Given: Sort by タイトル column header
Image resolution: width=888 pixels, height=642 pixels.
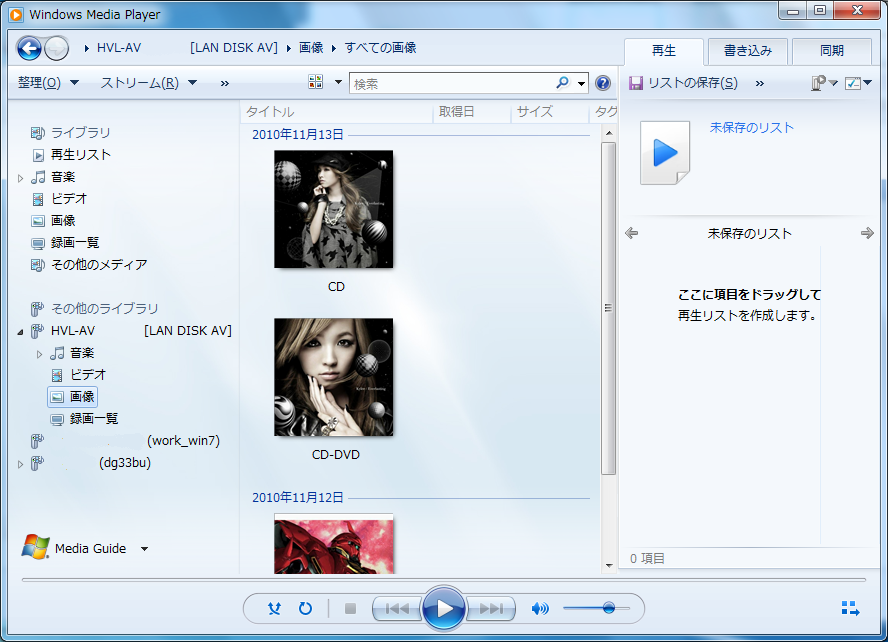Looking at the screenshot, I should (x=337, y=112).
